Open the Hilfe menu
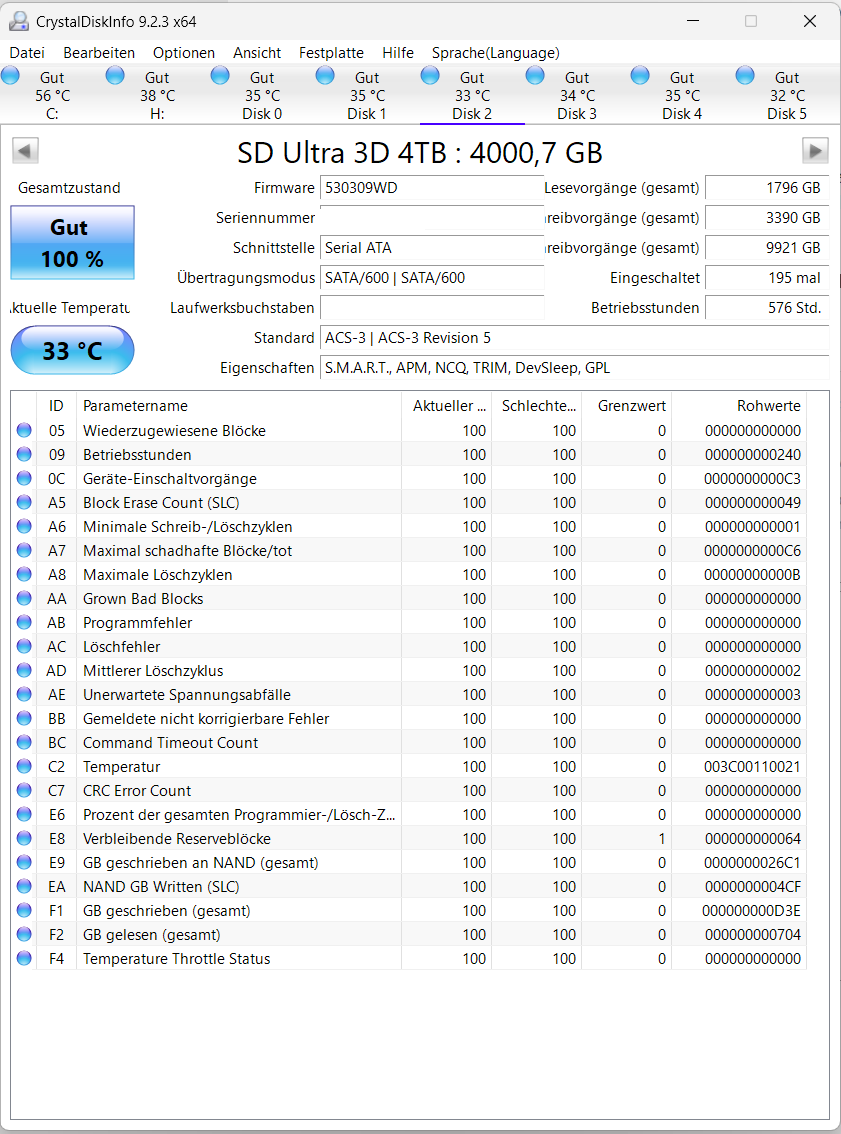 pos(398,53)
